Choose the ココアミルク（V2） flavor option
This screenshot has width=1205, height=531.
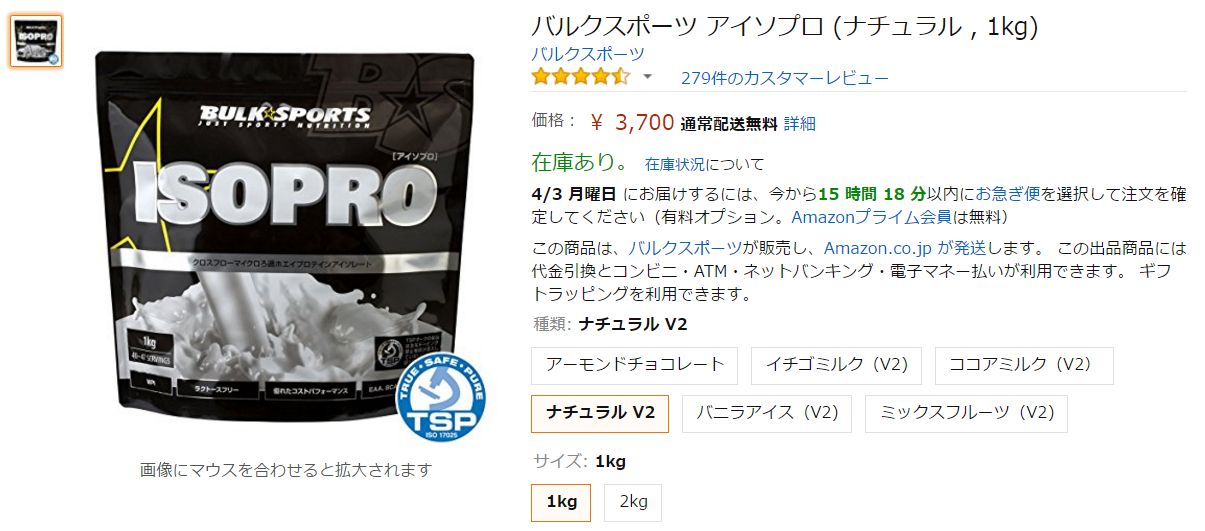tap(1024, 365)
